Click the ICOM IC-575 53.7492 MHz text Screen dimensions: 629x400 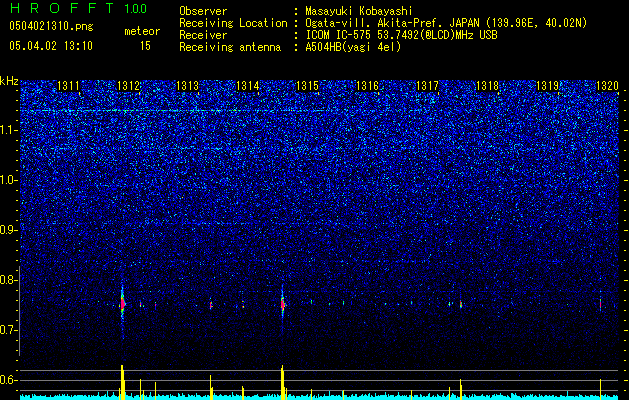401,35
